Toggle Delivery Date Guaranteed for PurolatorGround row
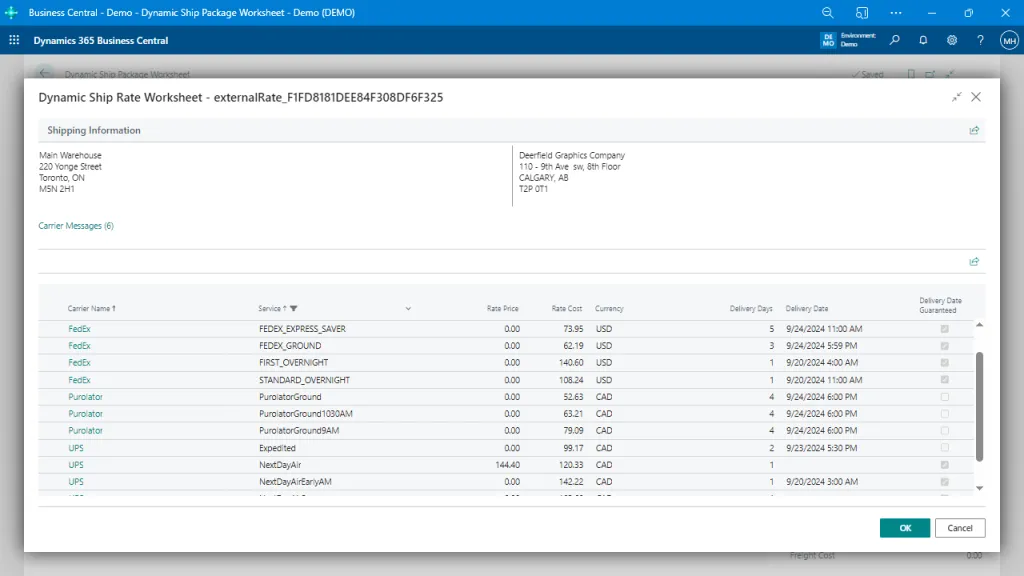The height and width of the screenshot is (576, 1024). [x=943, y=397]
